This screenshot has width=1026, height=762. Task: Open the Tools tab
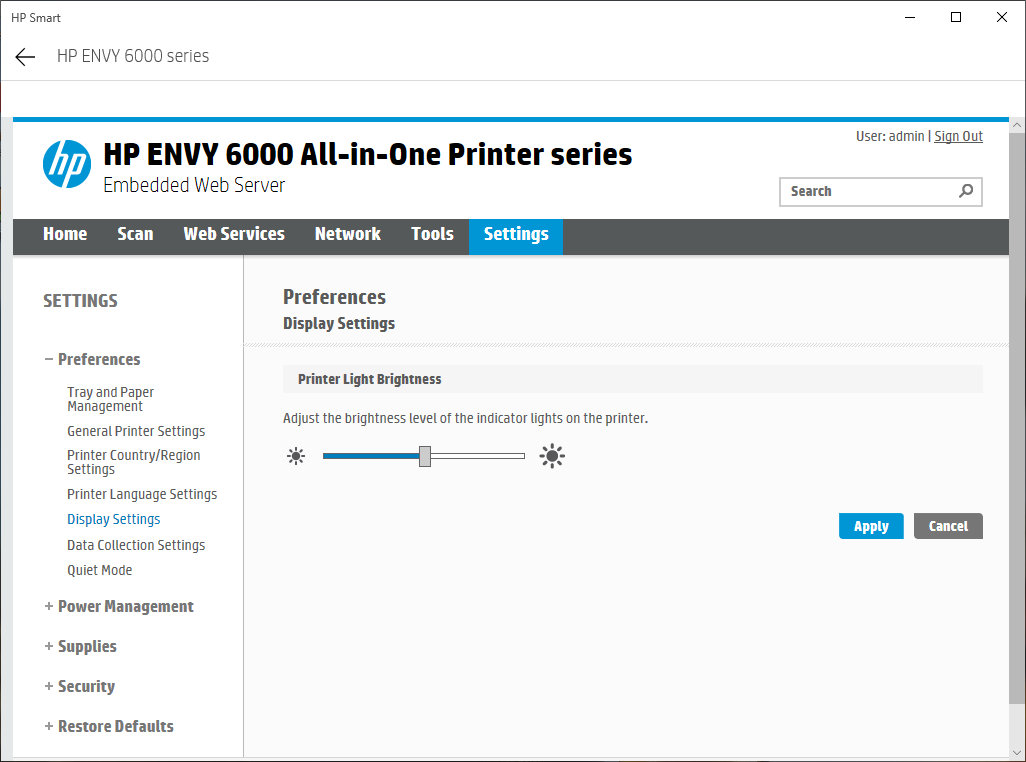[432, 234]
